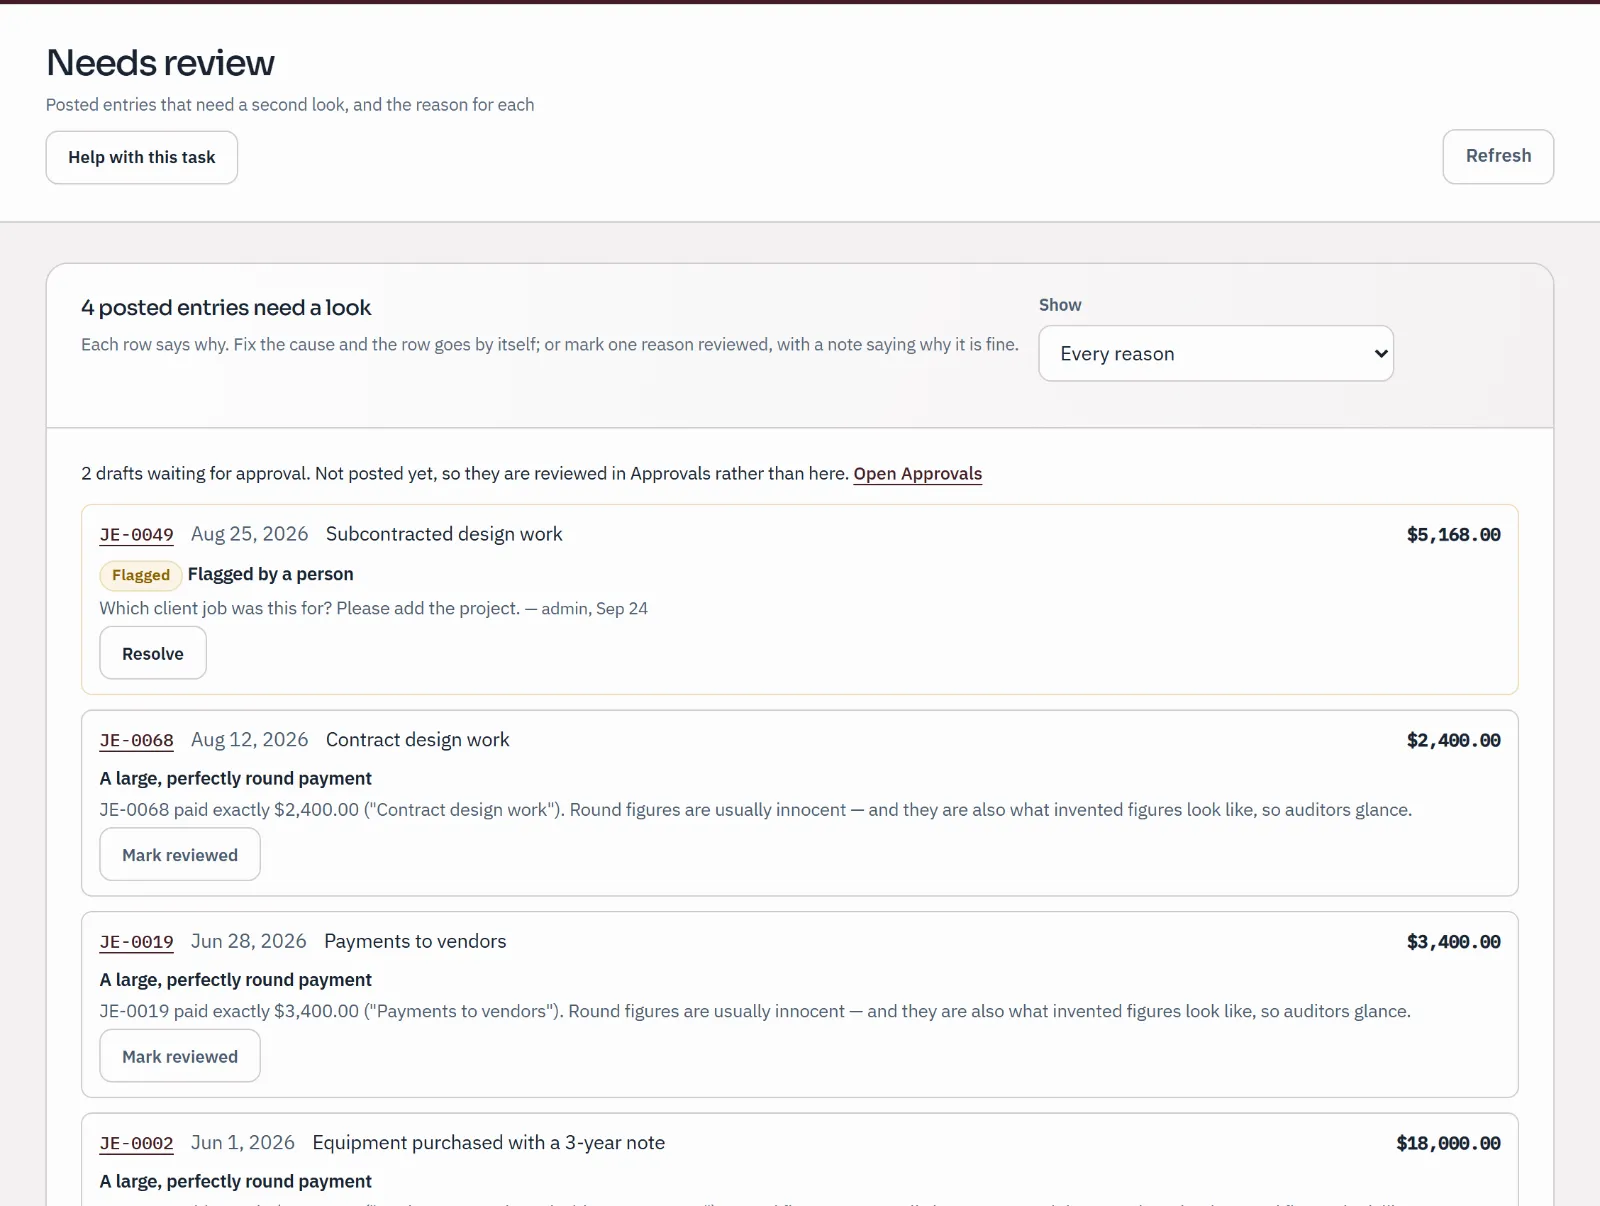Viewport: 1600px width, 1206px height.
Task: Open journal entry JE-0002
Action: click(x=136, y=1143)
